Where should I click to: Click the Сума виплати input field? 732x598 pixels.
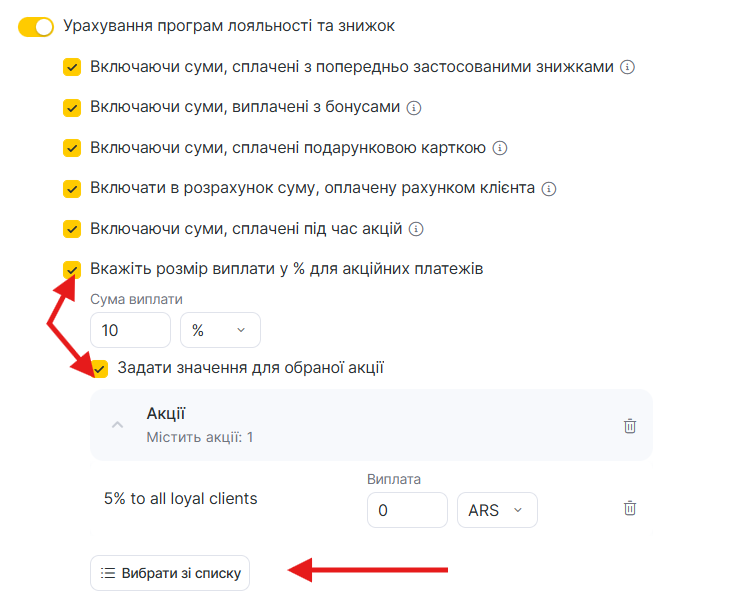point(130,330)
